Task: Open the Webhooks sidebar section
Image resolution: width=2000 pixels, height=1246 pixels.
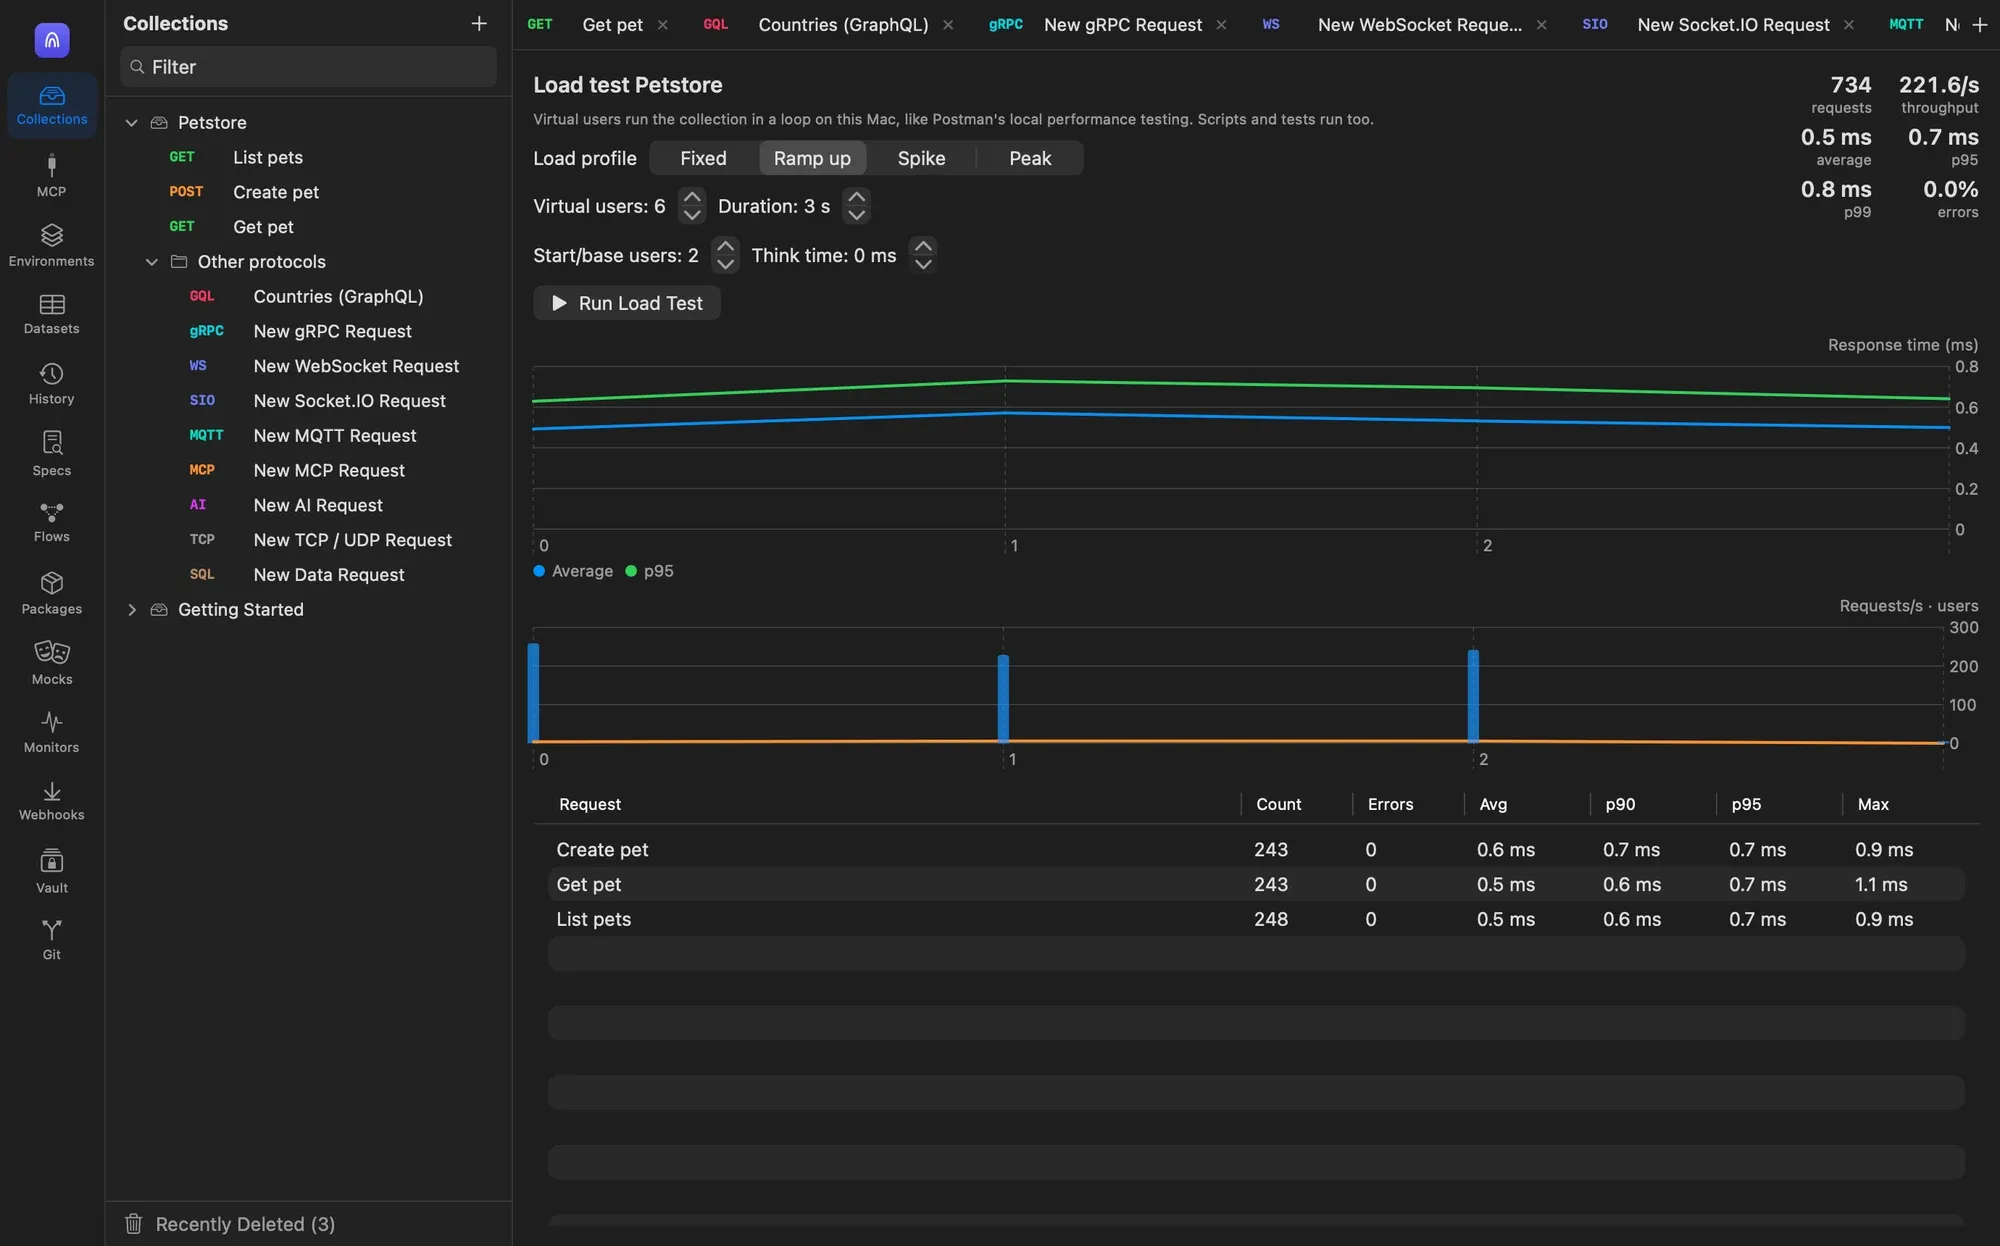Action: [52, 801]
